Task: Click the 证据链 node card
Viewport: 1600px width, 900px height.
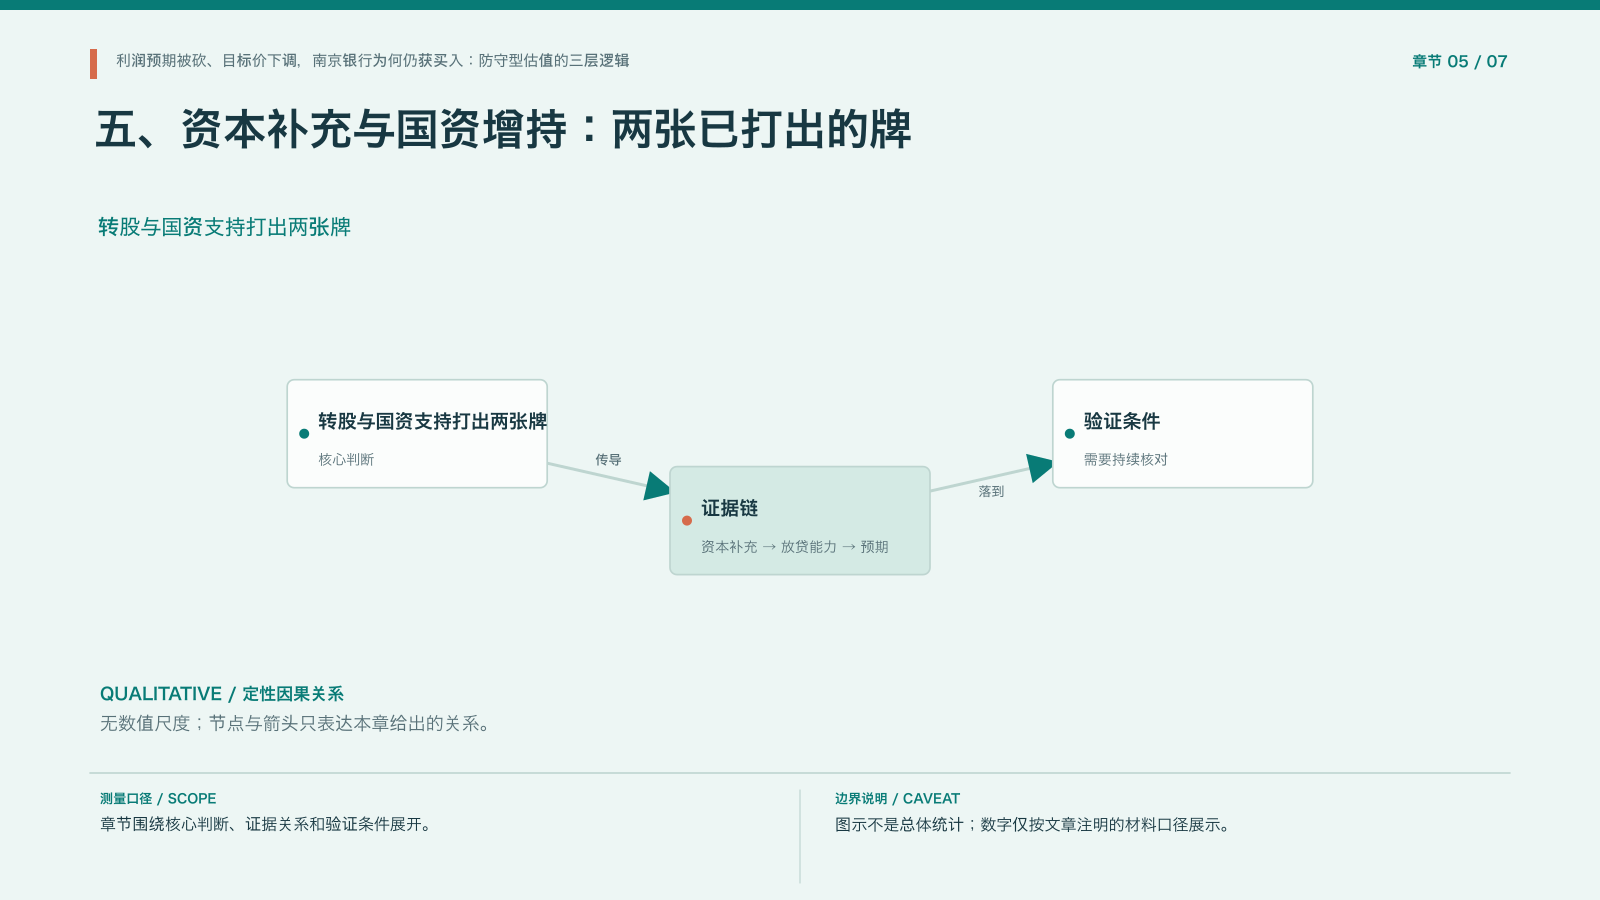Action: [800, 521]
